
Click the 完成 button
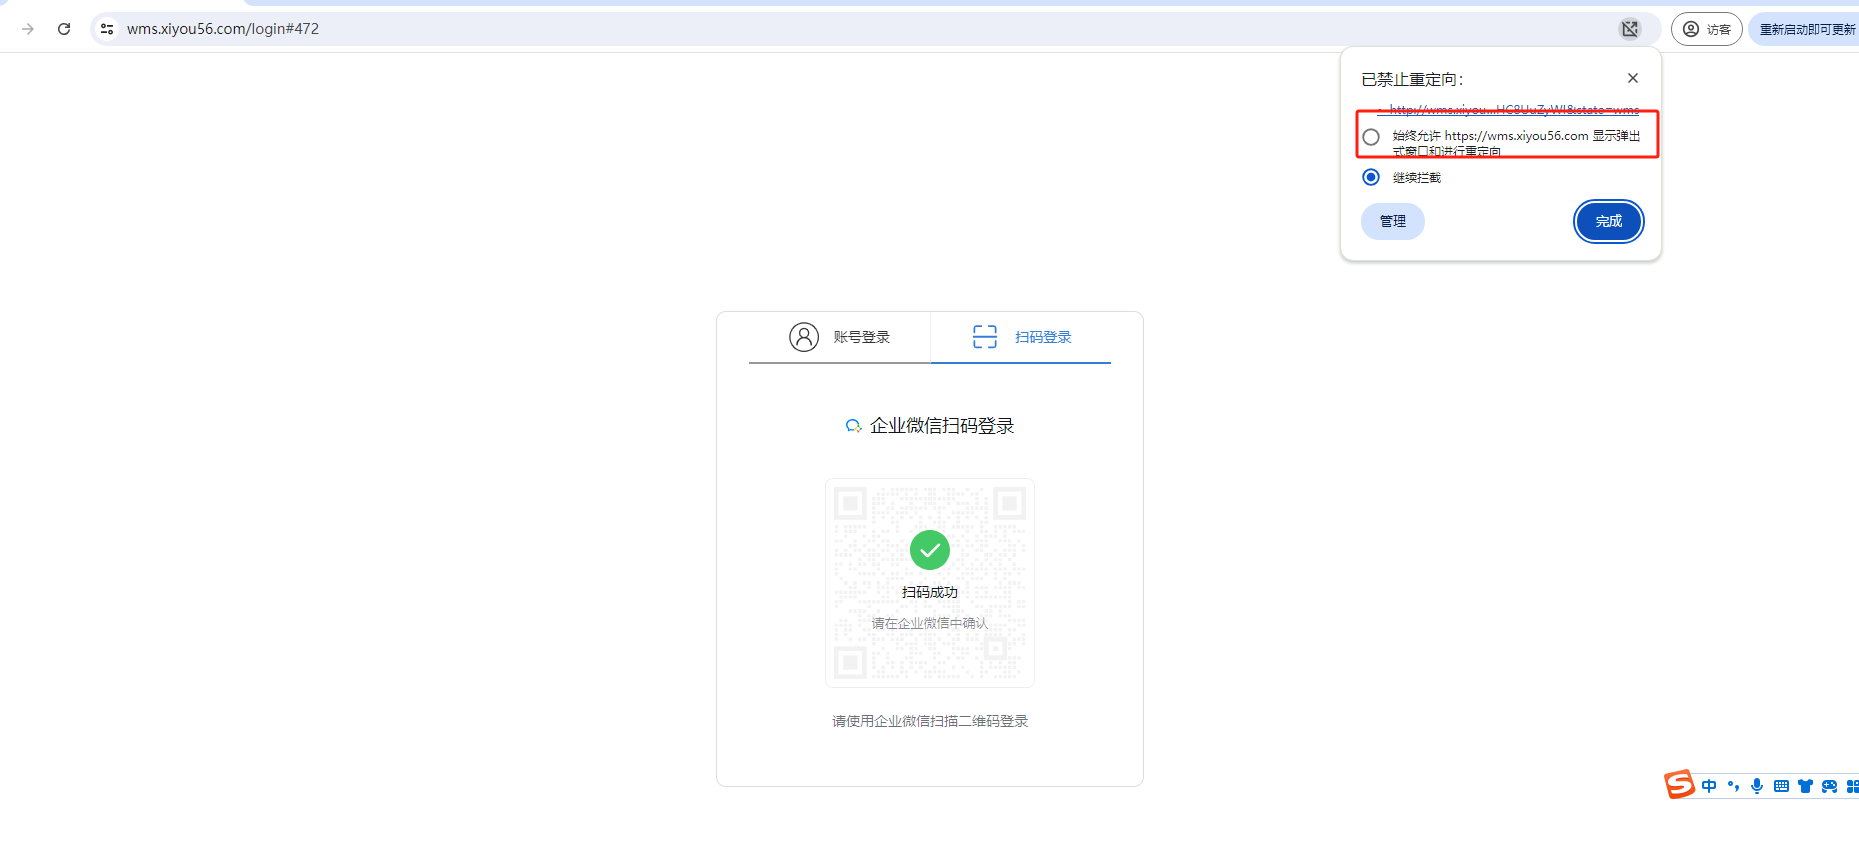(1609, 221)
